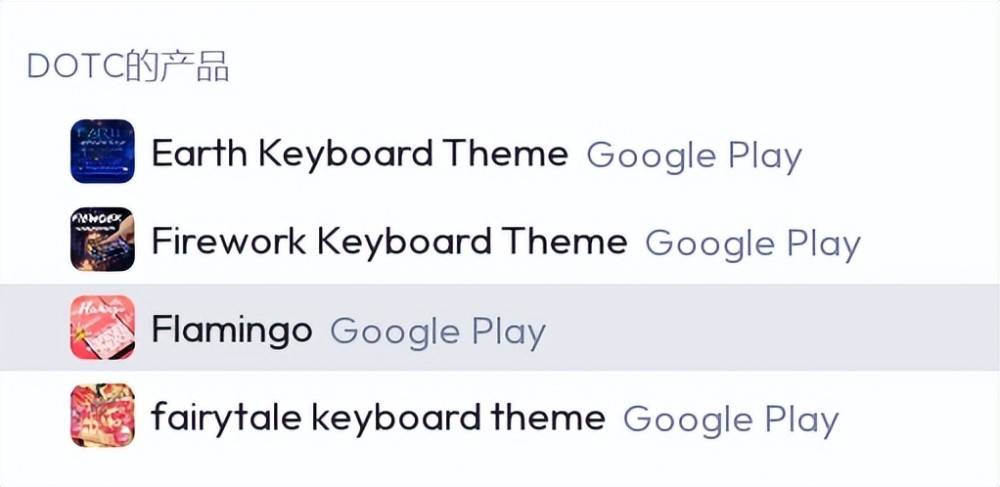Click the Firework Keyboard Theme app icon
Screen dimensions: 1000x487
click(x=102, y=239)
